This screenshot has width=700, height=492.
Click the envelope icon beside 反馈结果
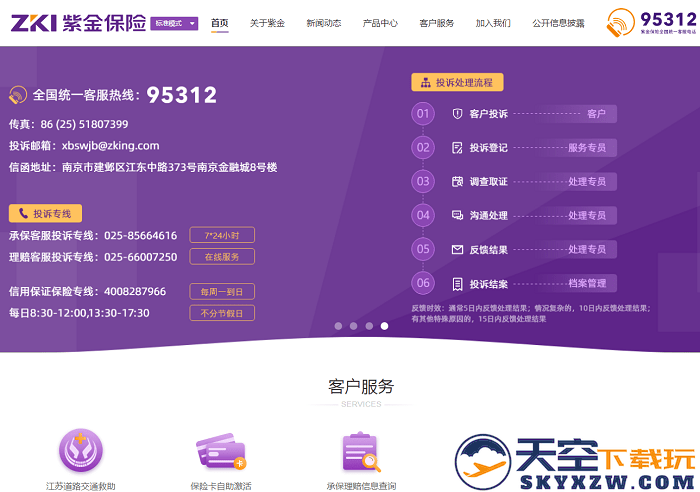[457, 250]
